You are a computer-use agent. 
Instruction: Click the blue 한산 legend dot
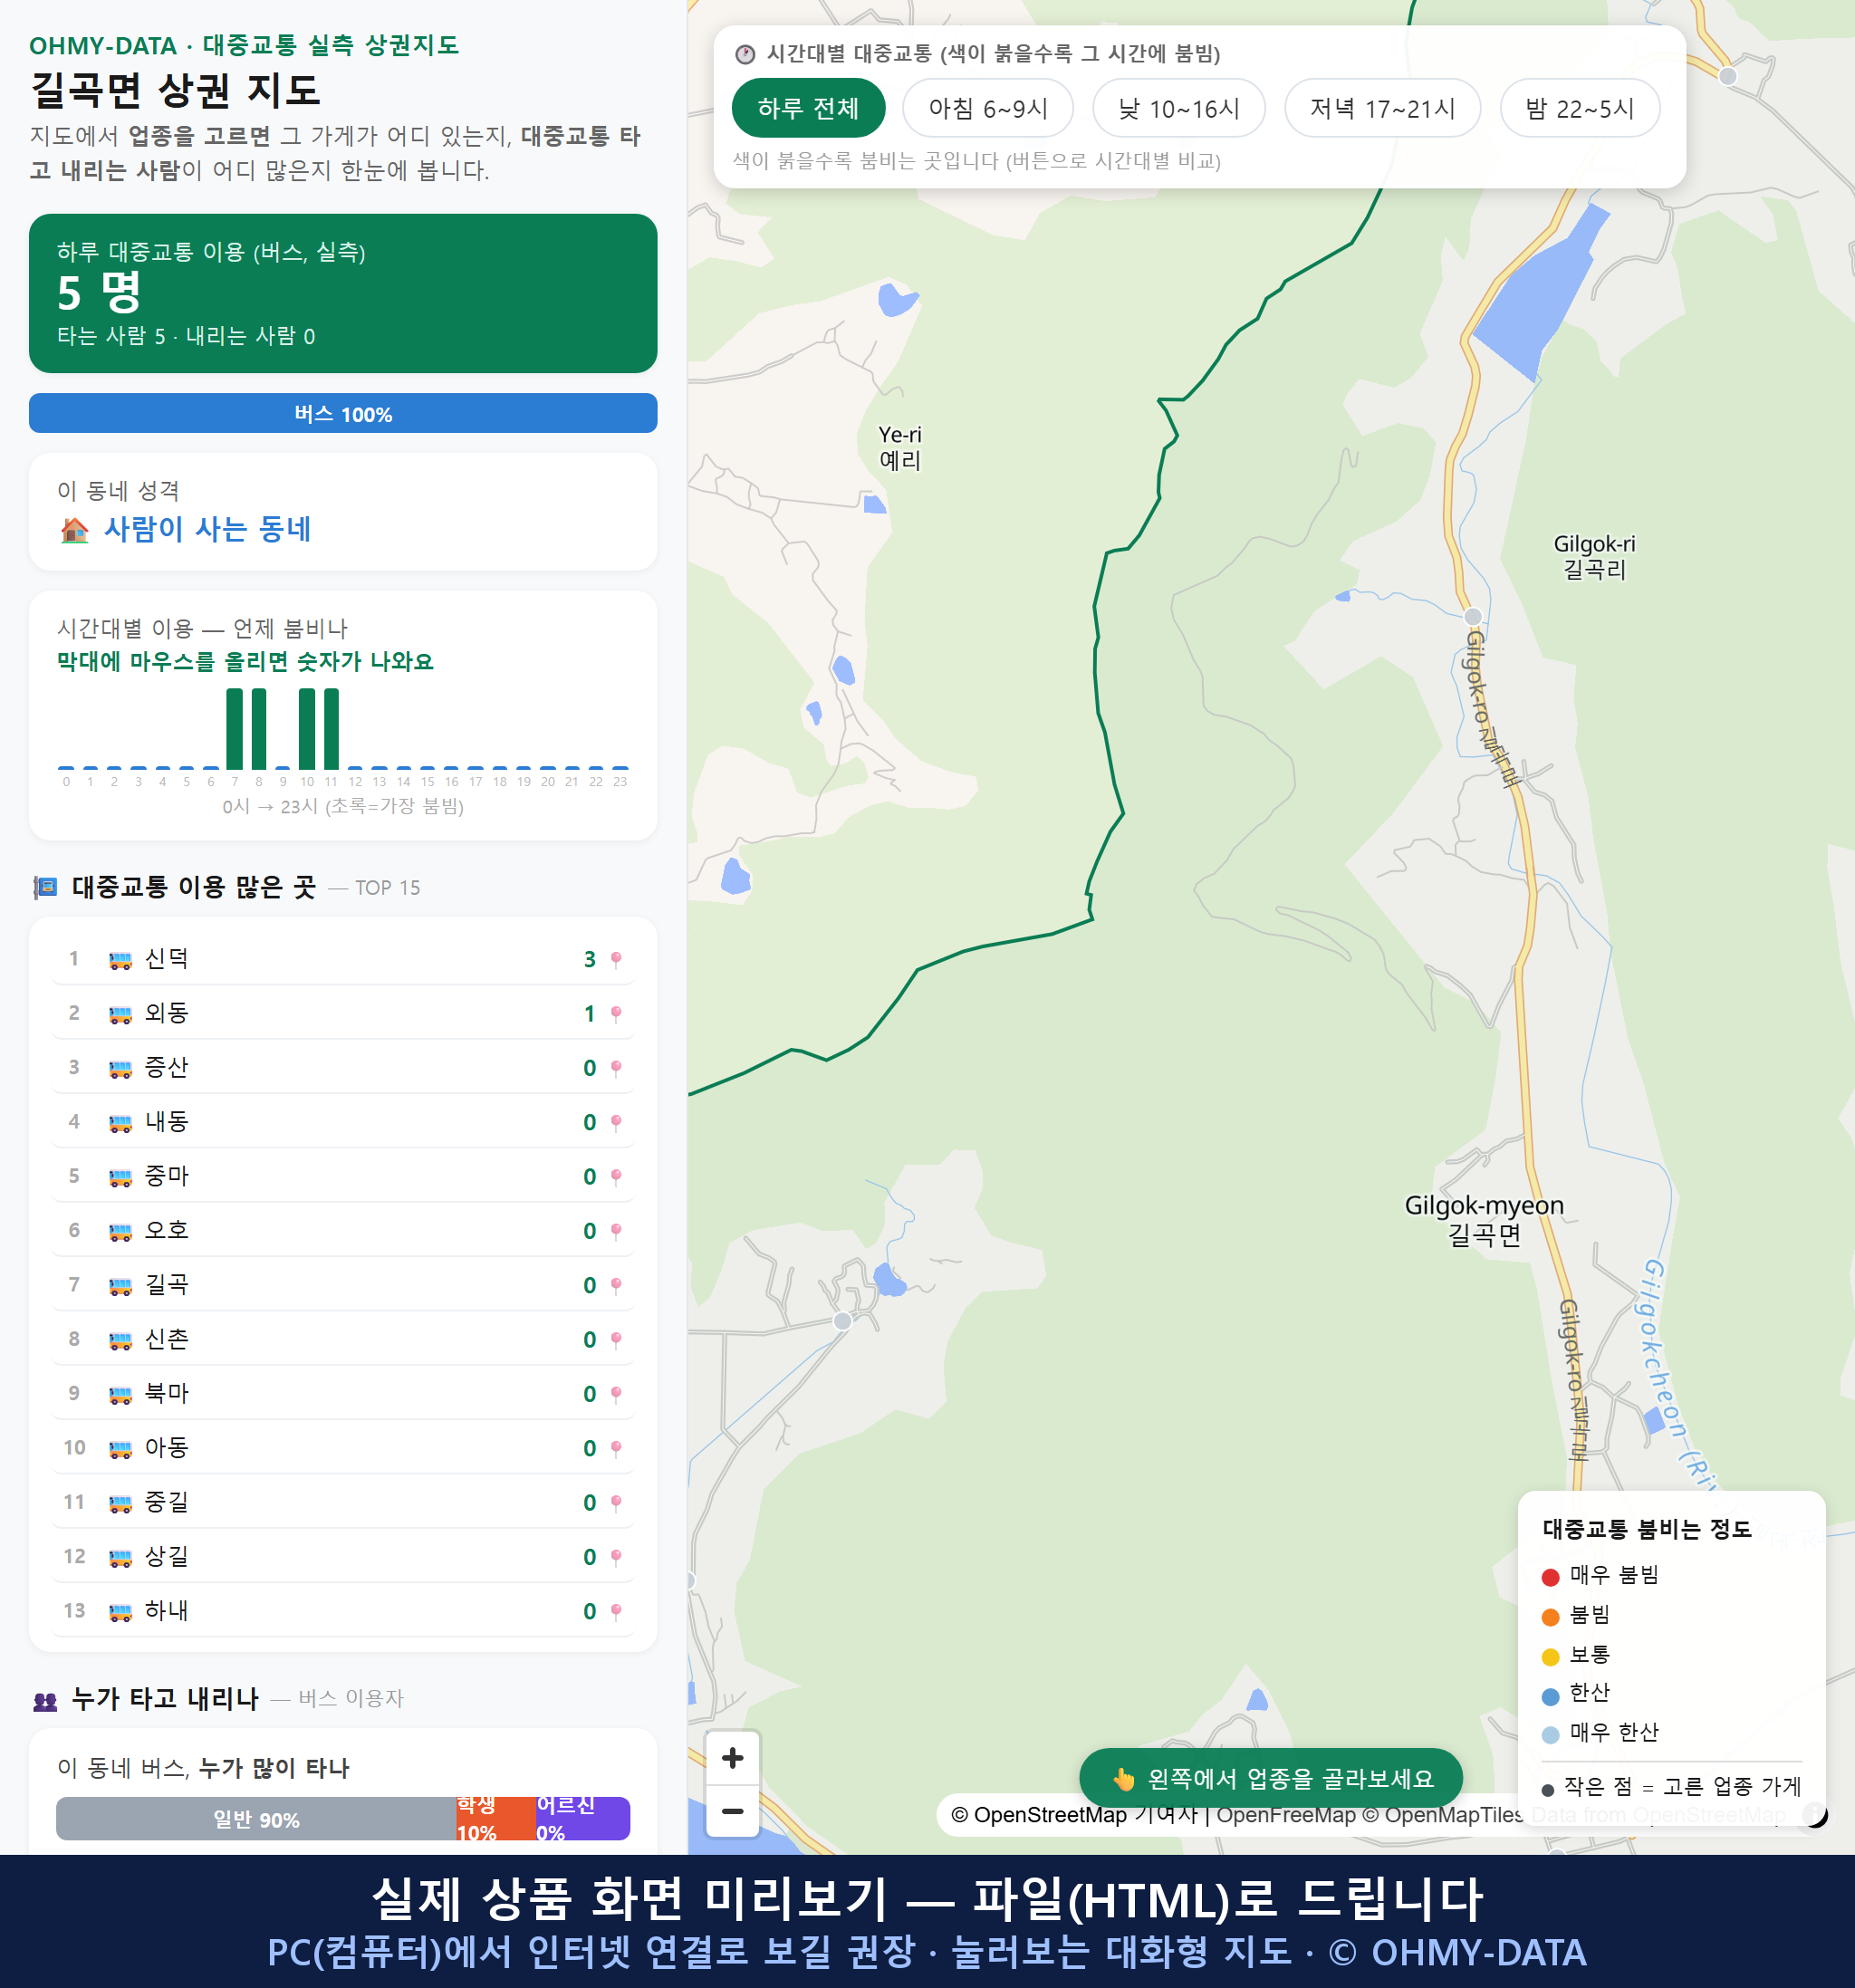pyautogui.click(x=1550, y=1696)
